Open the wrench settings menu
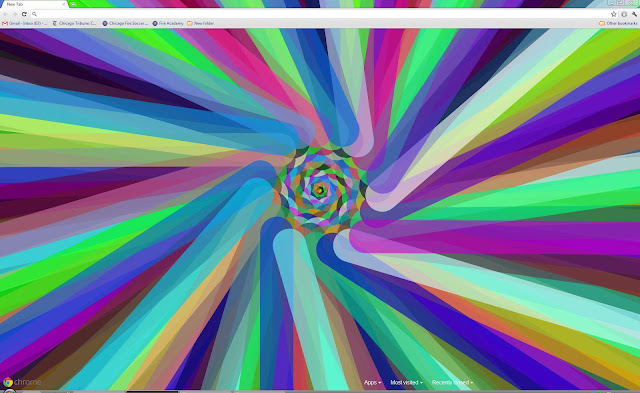This screenshot has height=393, width=640. click(x=634, y=14)
